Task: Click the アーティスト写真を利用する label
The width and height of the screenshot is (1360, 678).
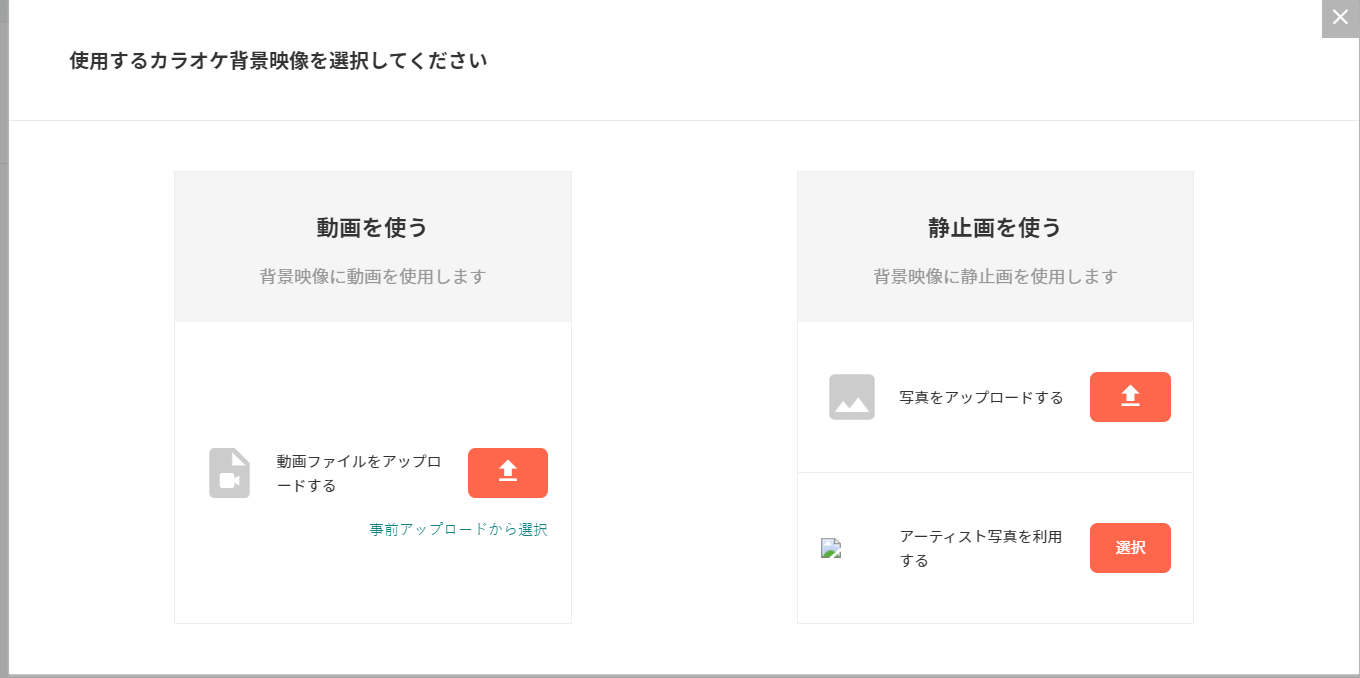Action: (981, 548)
